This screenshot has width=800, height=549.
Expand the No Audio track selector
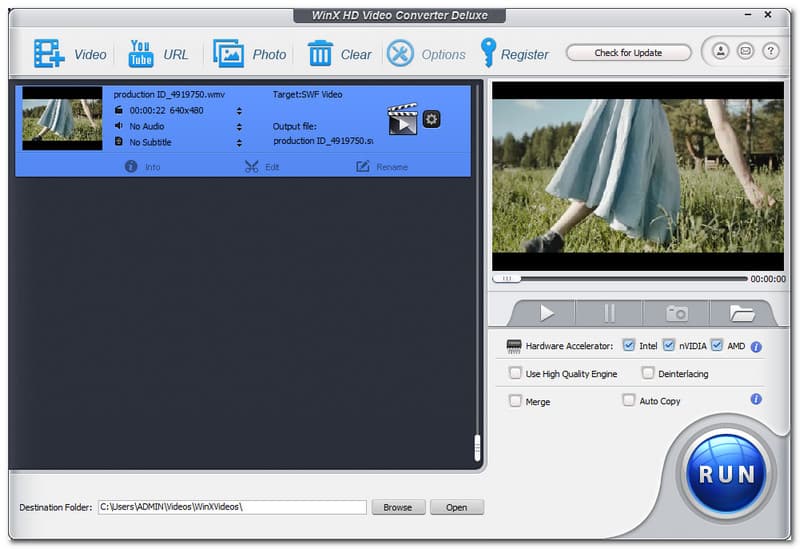pos(239,127)
